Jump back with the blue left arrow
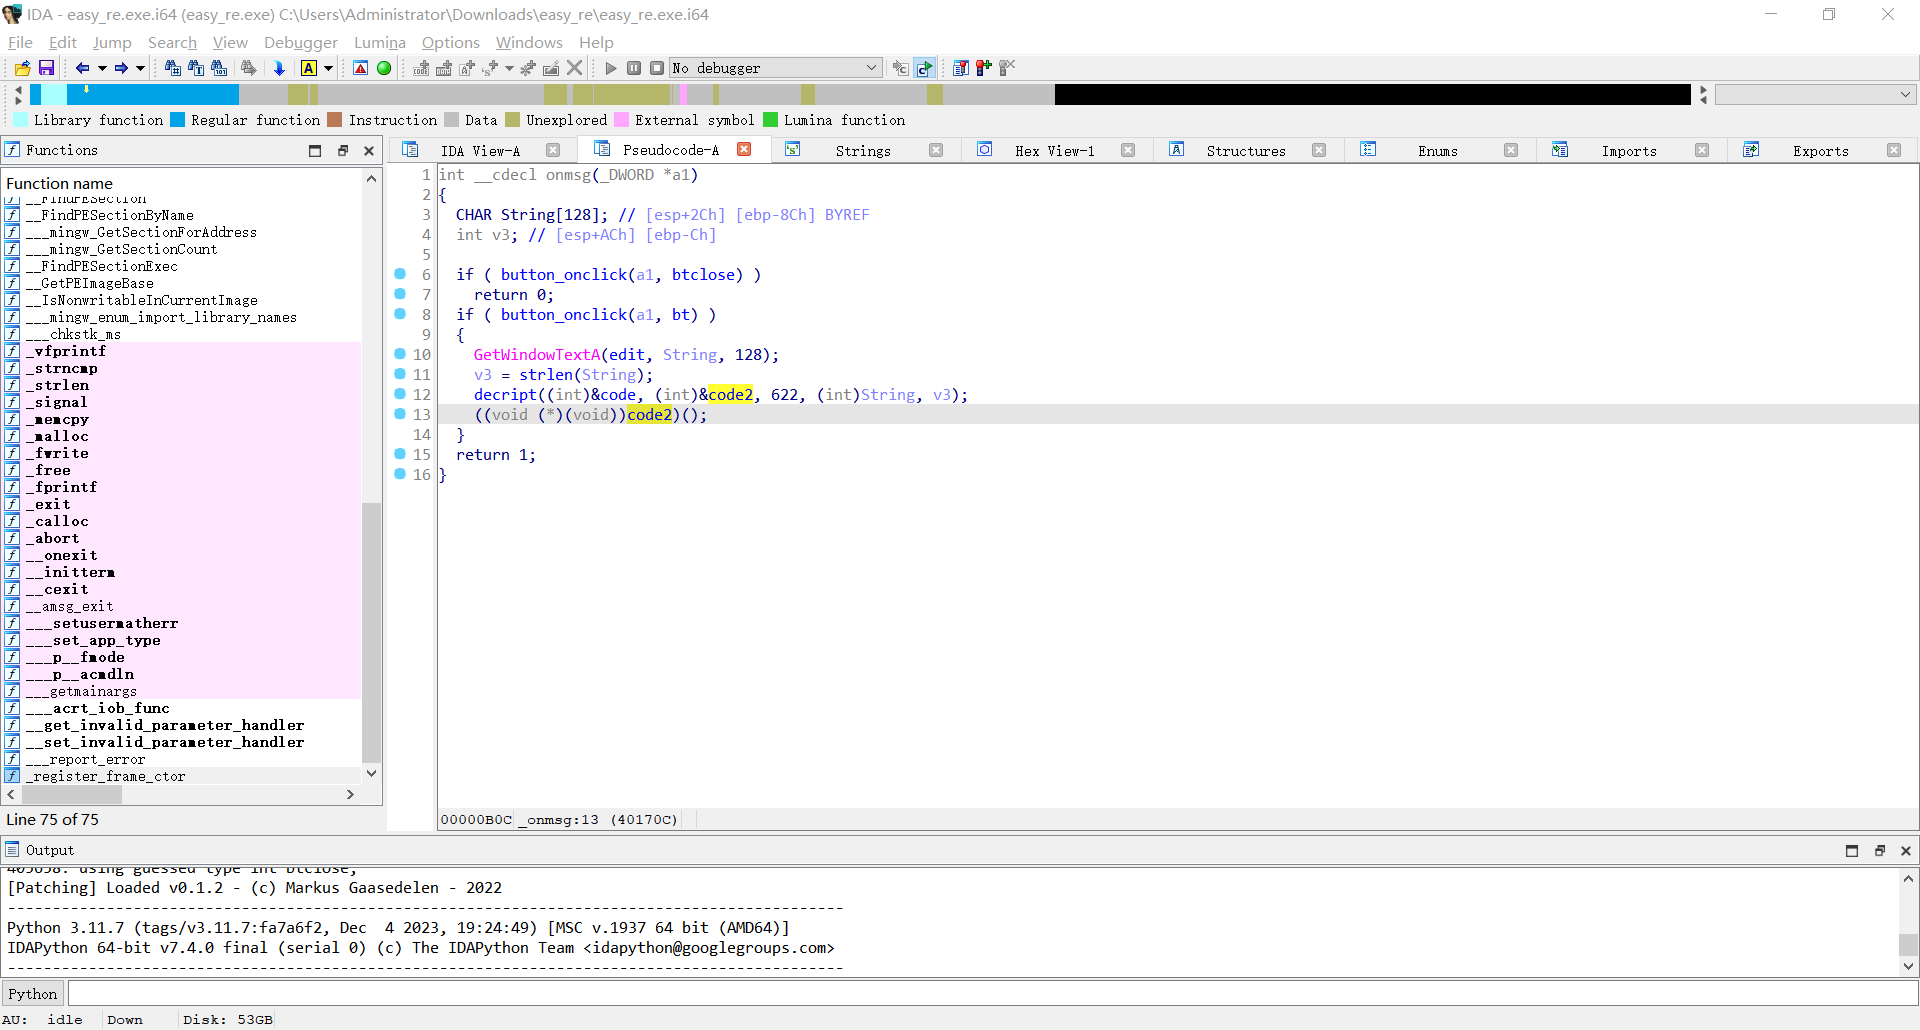 click(x=83, y=68)
